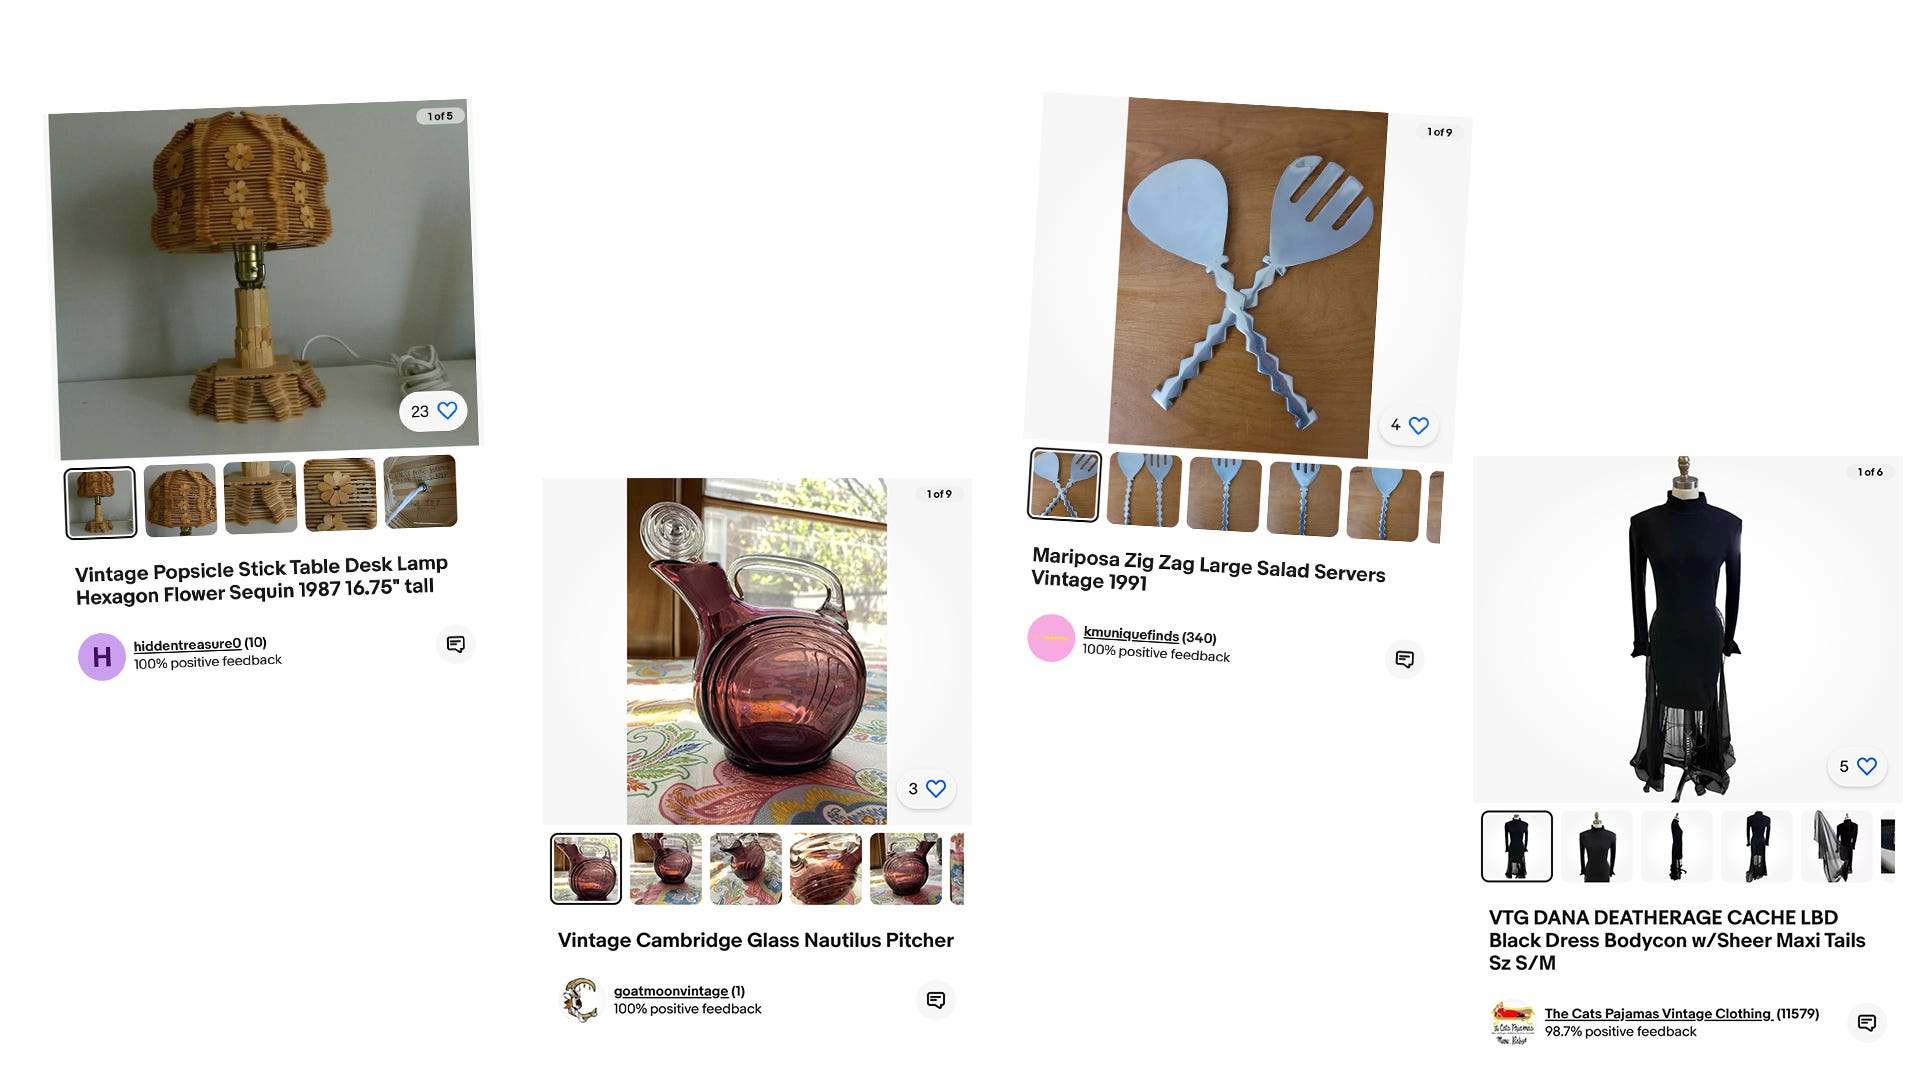Screen dimensions: 1920x1080
Task: Open chat icon beside goatmoonvintage
Action: [x=936, y=1000]
